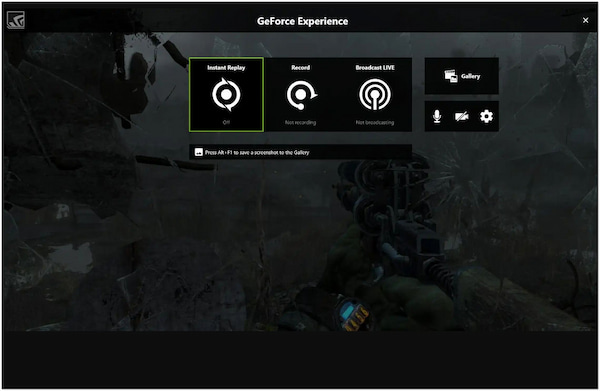
Task: Toggle the microphone icon
Action: pyautogui.click(x=437, y=116)
